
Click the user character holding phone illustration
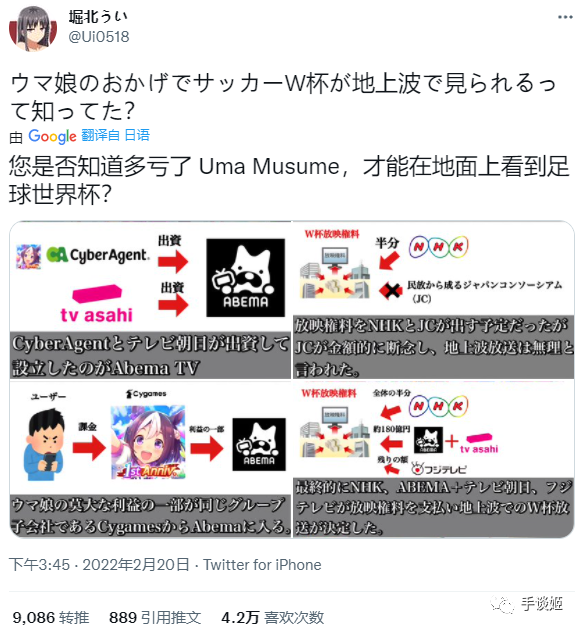tap(45, 444)
